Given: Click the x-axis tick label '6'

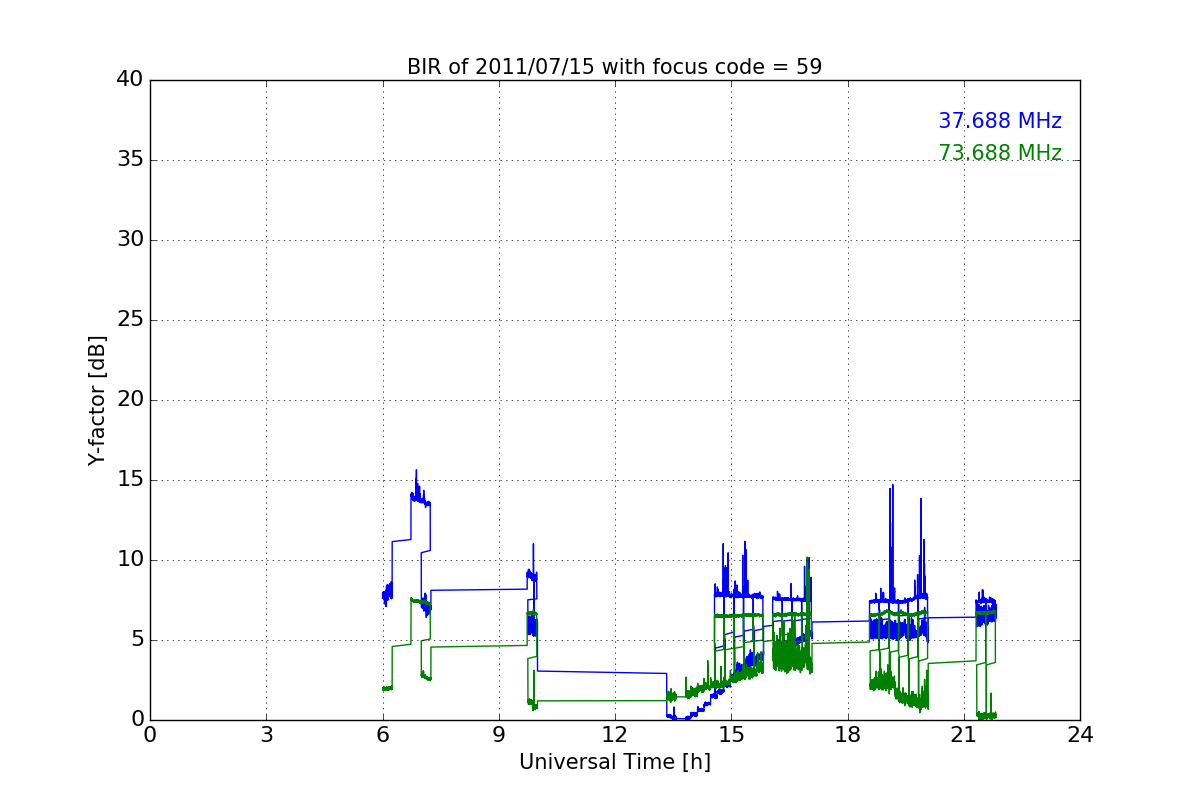Looking at the screenshot, I should [x=382, y=735].
